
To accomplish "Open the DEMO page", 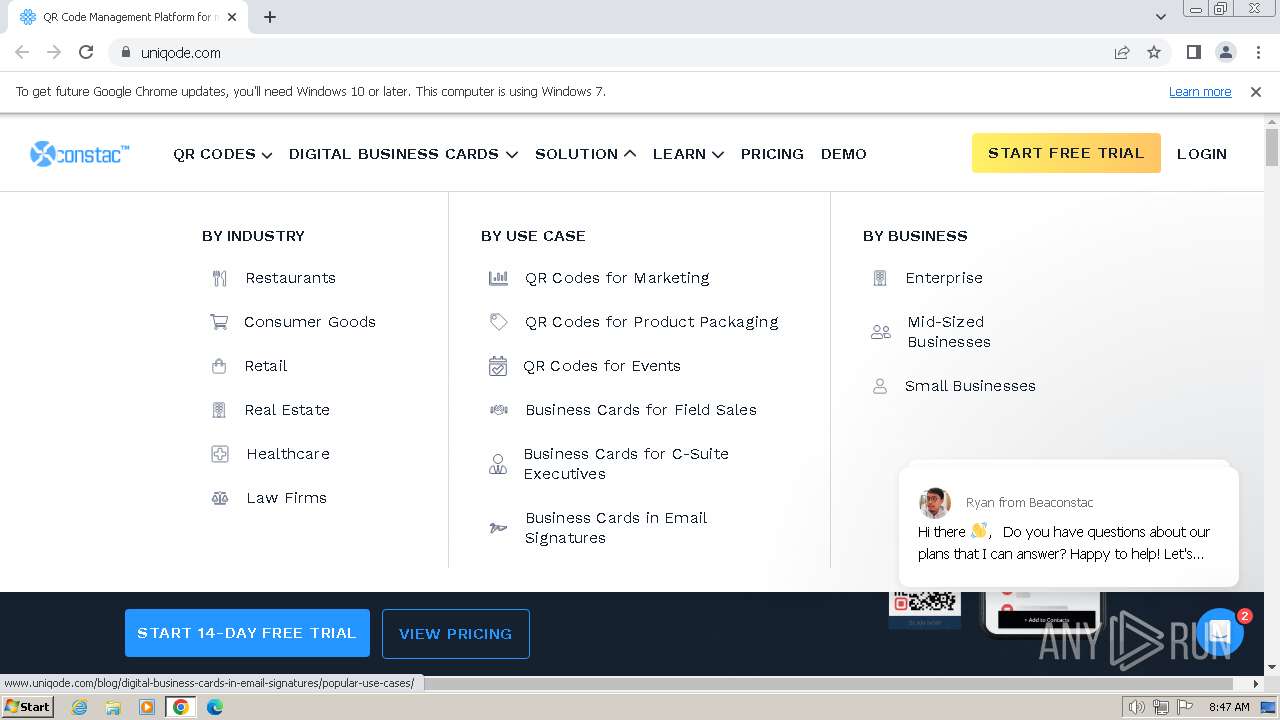I will [x=844, y=154].
